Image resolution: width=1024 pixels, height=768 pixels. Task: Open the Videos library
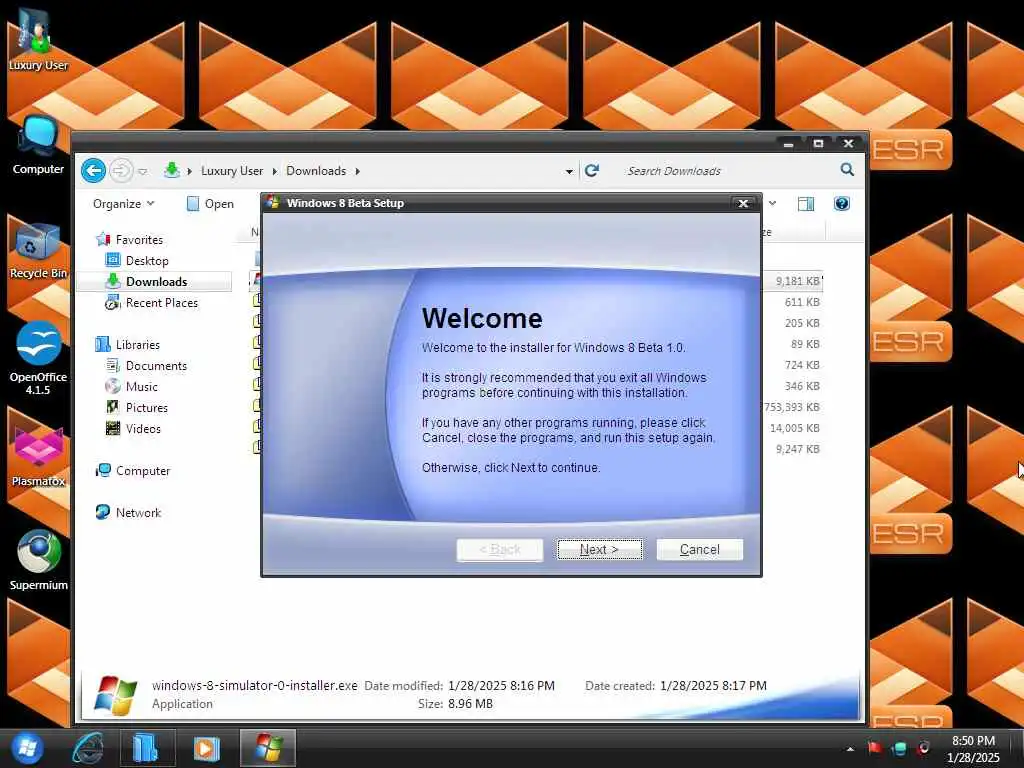(133, 428)
